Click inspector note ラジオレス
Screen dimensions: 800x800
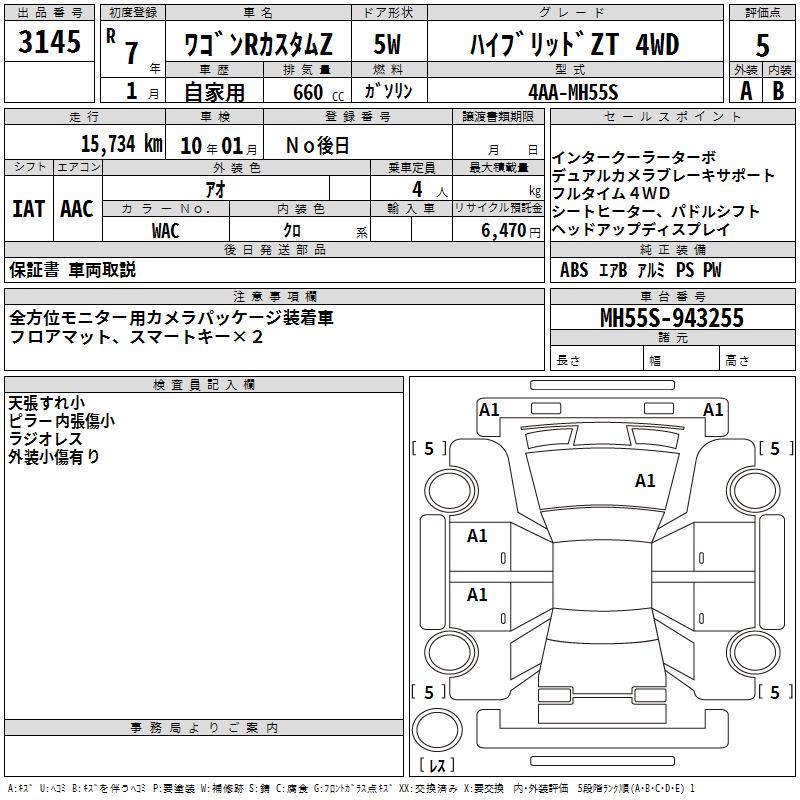click(x=45, y=439)
